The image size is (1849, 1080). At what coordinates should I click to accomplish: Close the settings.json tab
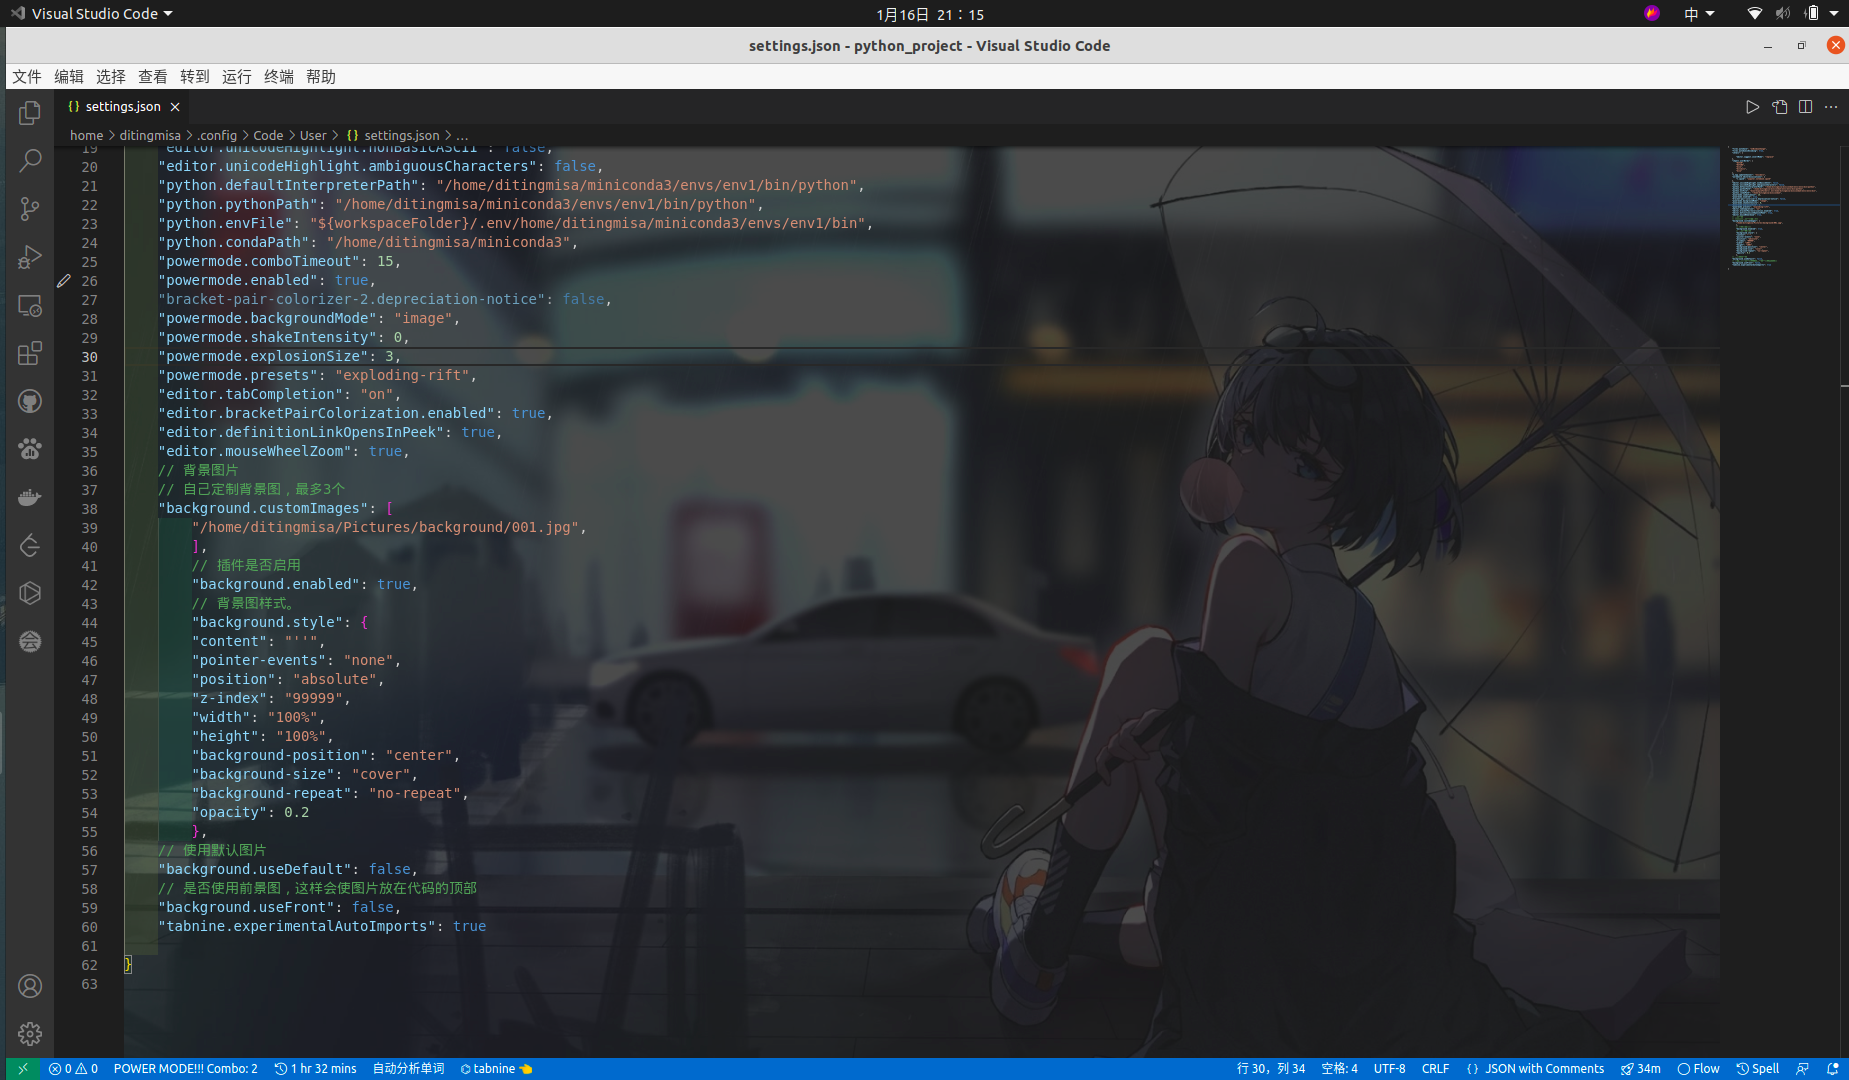pyautogui.click(x=175, y=107)
